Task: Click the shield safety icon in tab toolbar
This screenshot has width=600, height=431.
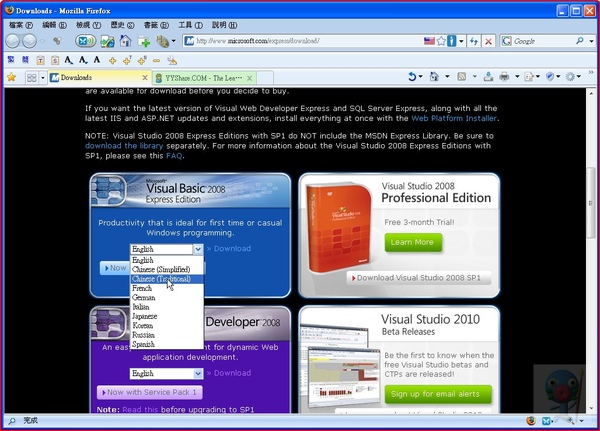Action: tap(550, 77)
